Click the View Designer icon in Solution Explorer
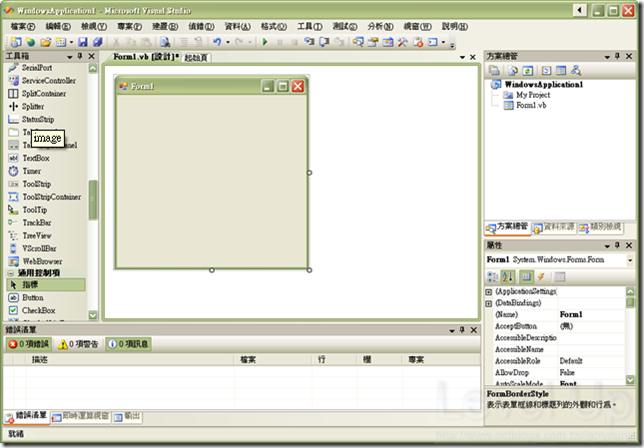Viewport: 644px width, 448px height. click(x=561, y=71)
